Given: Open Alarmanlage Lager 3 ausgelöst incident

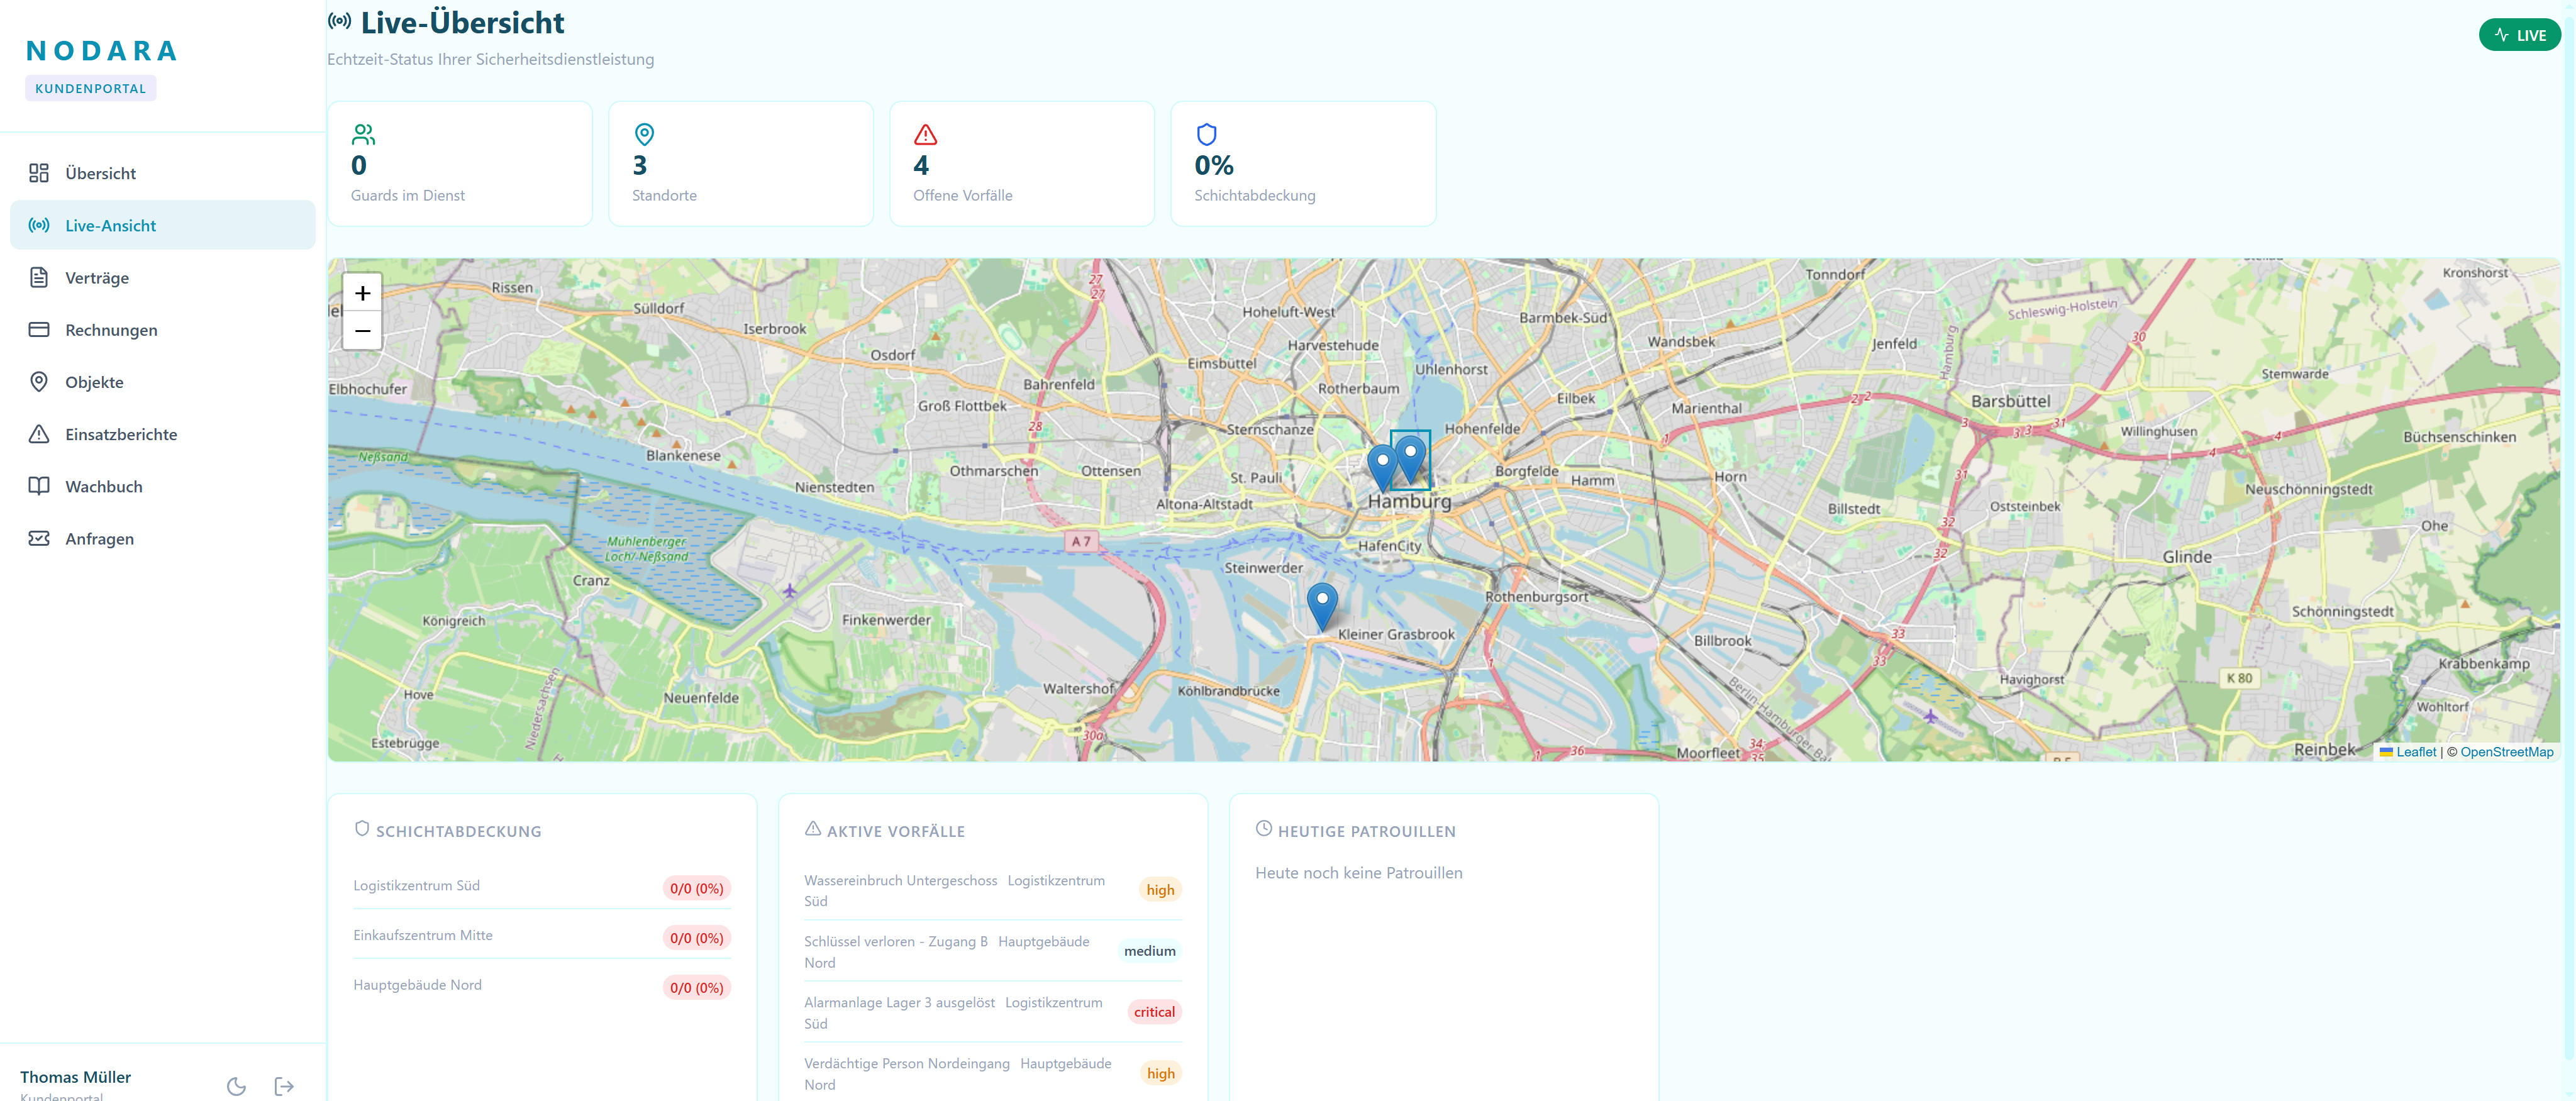Looking at the screenshot, I should (x=993, y=1012).
